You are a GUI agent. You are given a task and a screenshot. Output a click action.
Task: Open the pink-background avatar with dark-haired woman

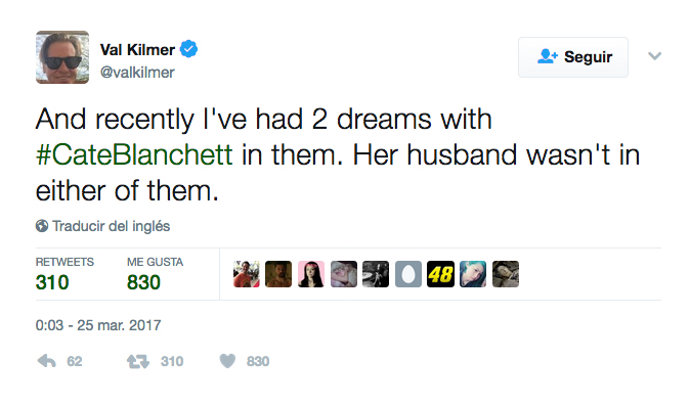tap(311, 274)
